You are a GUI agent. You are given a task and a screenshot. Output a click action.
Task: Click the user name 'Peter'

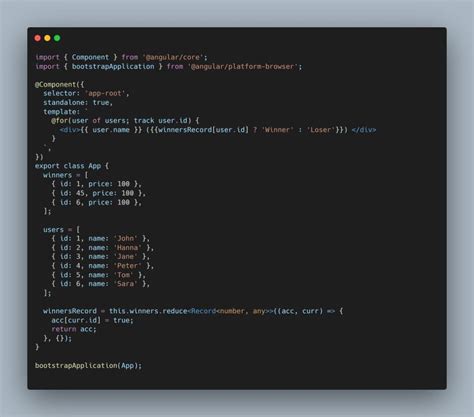point(127,266)
